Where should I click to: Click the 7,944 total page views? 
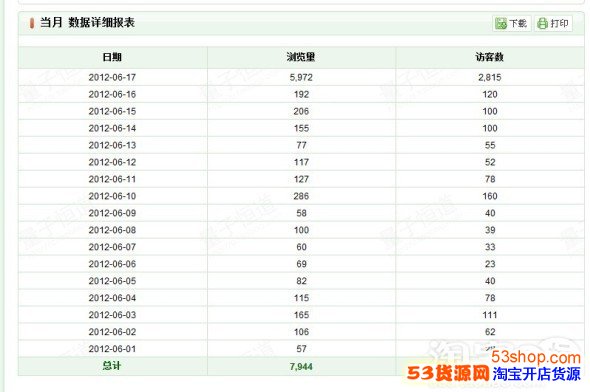(301, 366)
